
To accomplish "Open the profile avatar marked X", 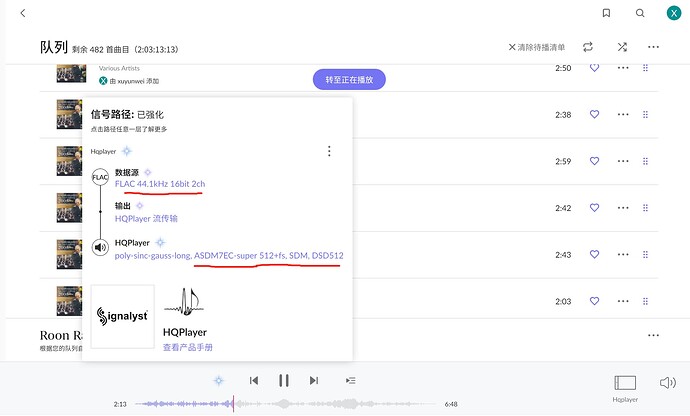I will (x=674, y=13).
